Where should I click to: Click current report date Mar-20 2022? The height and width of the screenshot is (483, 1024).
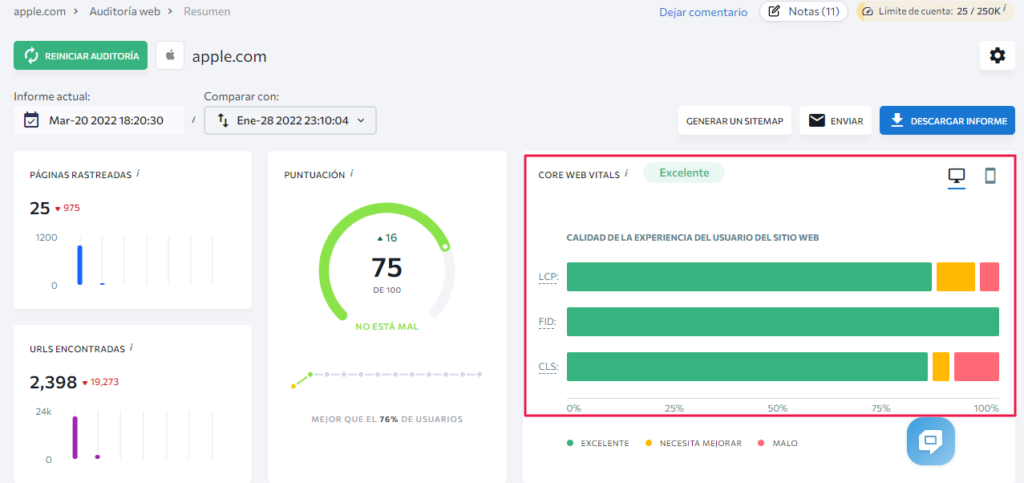[99, 121]
